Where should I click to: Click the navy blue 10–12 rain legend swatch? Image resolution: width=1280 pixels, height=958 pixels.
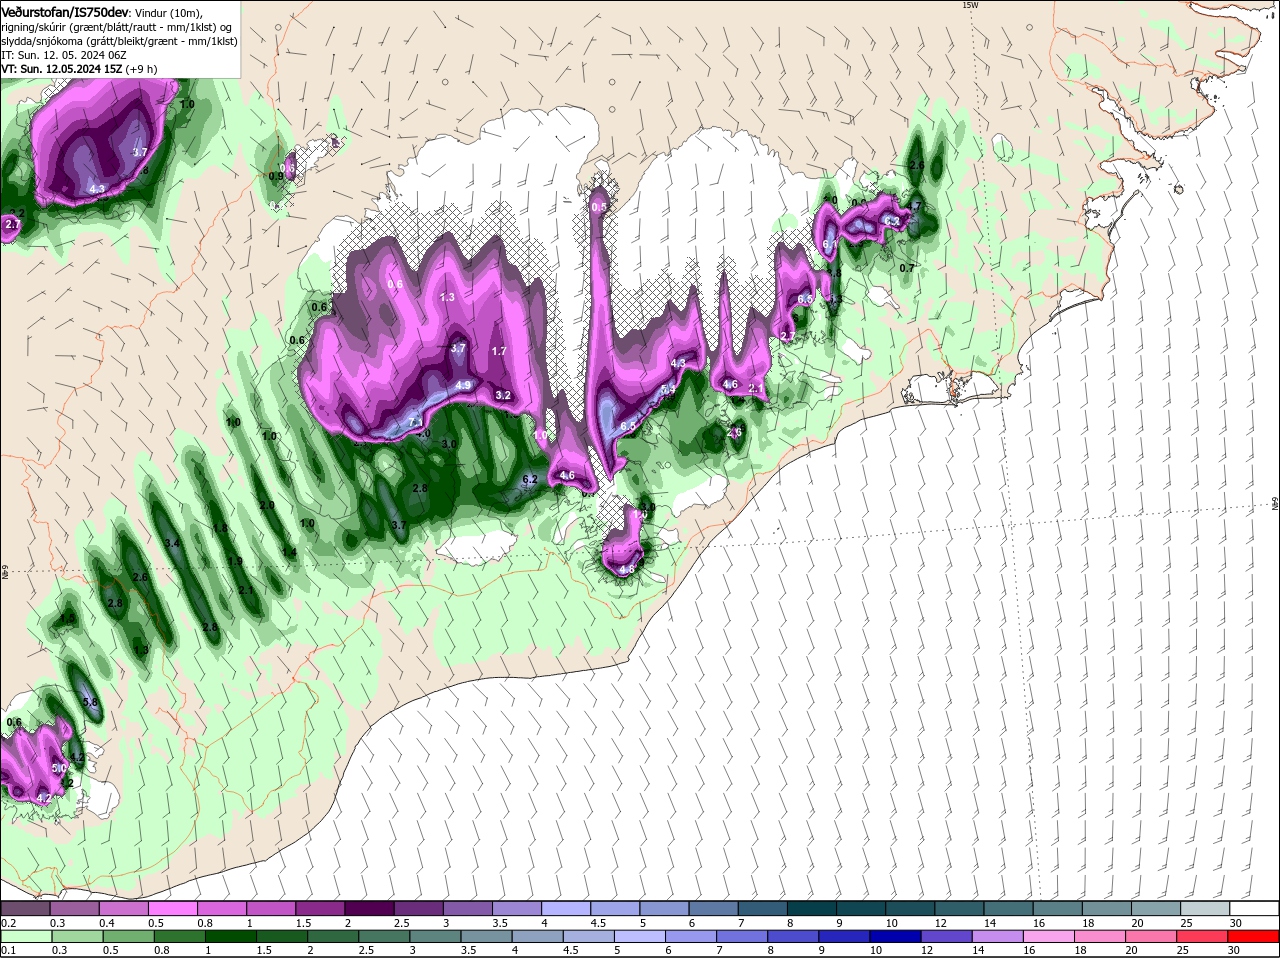point(896,936)
